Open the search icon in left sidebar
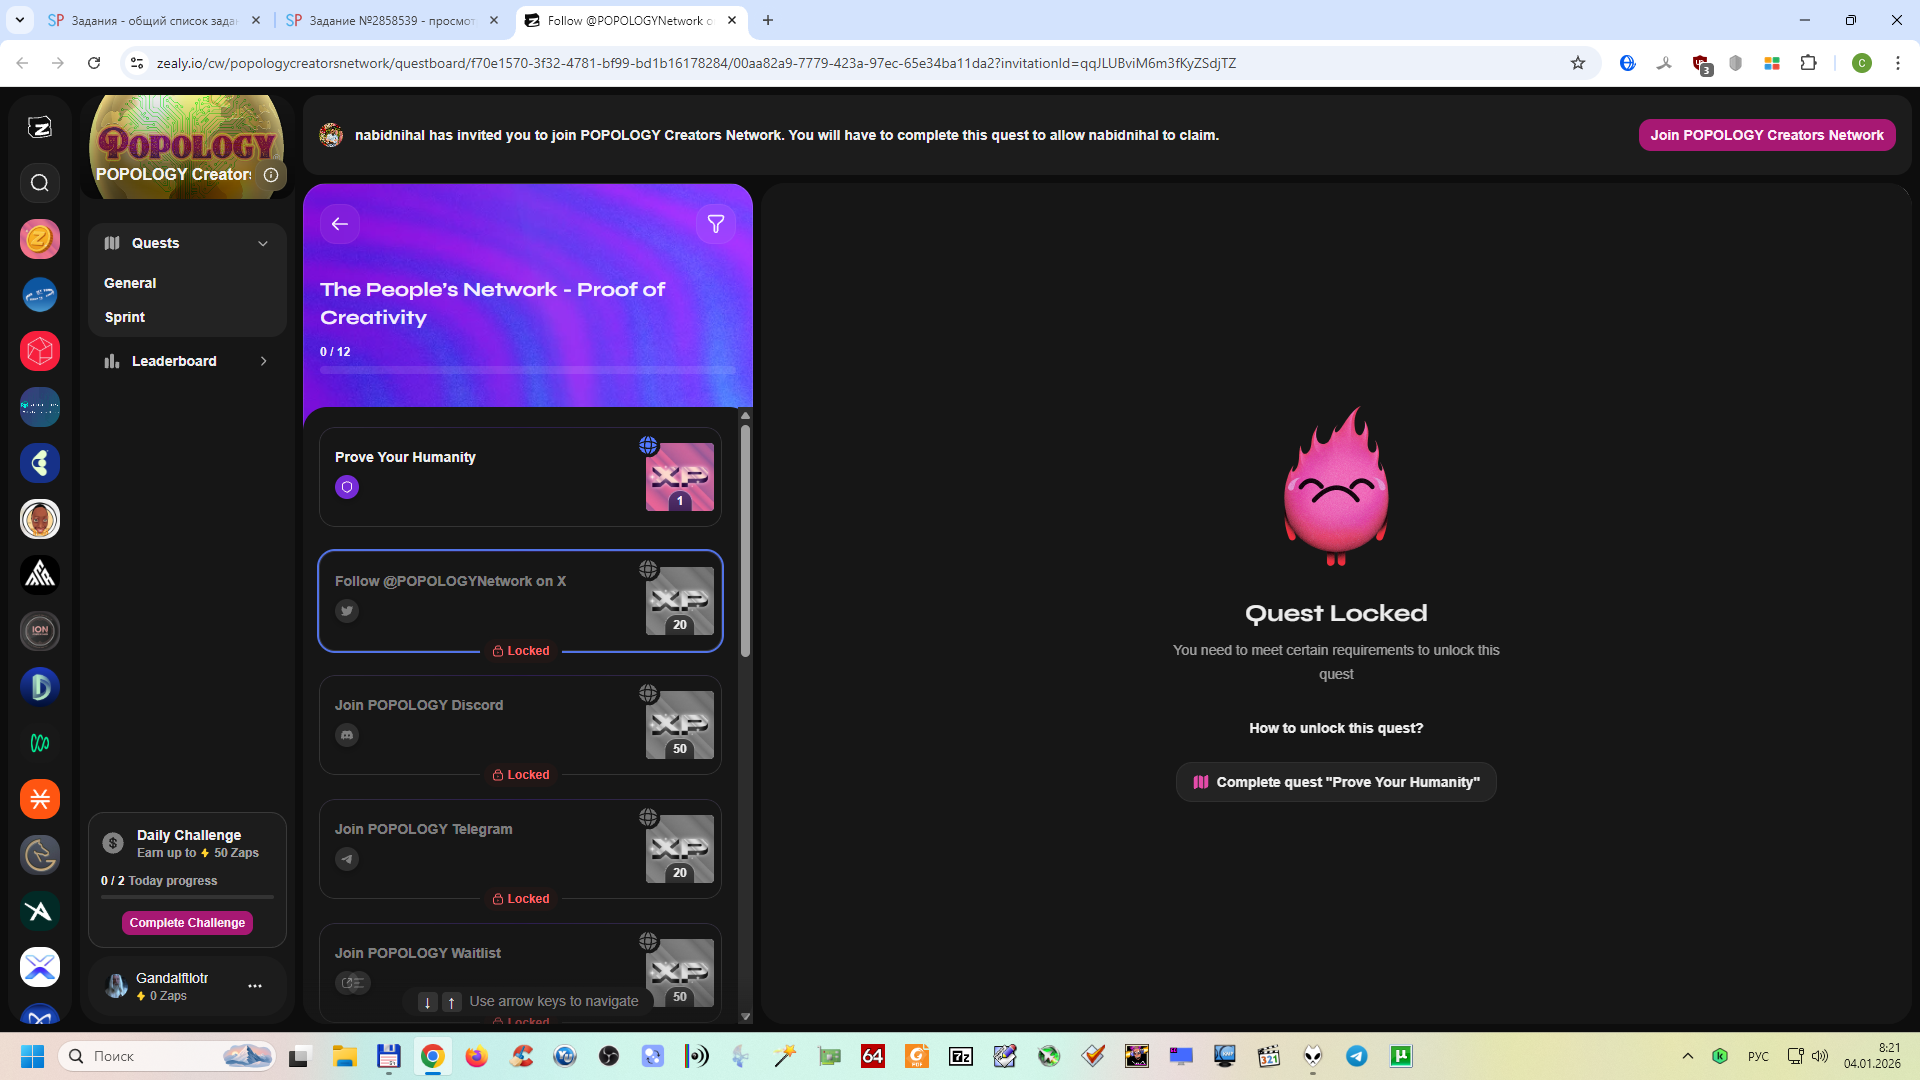1920x1080 pixels. (x=40, y=183)
